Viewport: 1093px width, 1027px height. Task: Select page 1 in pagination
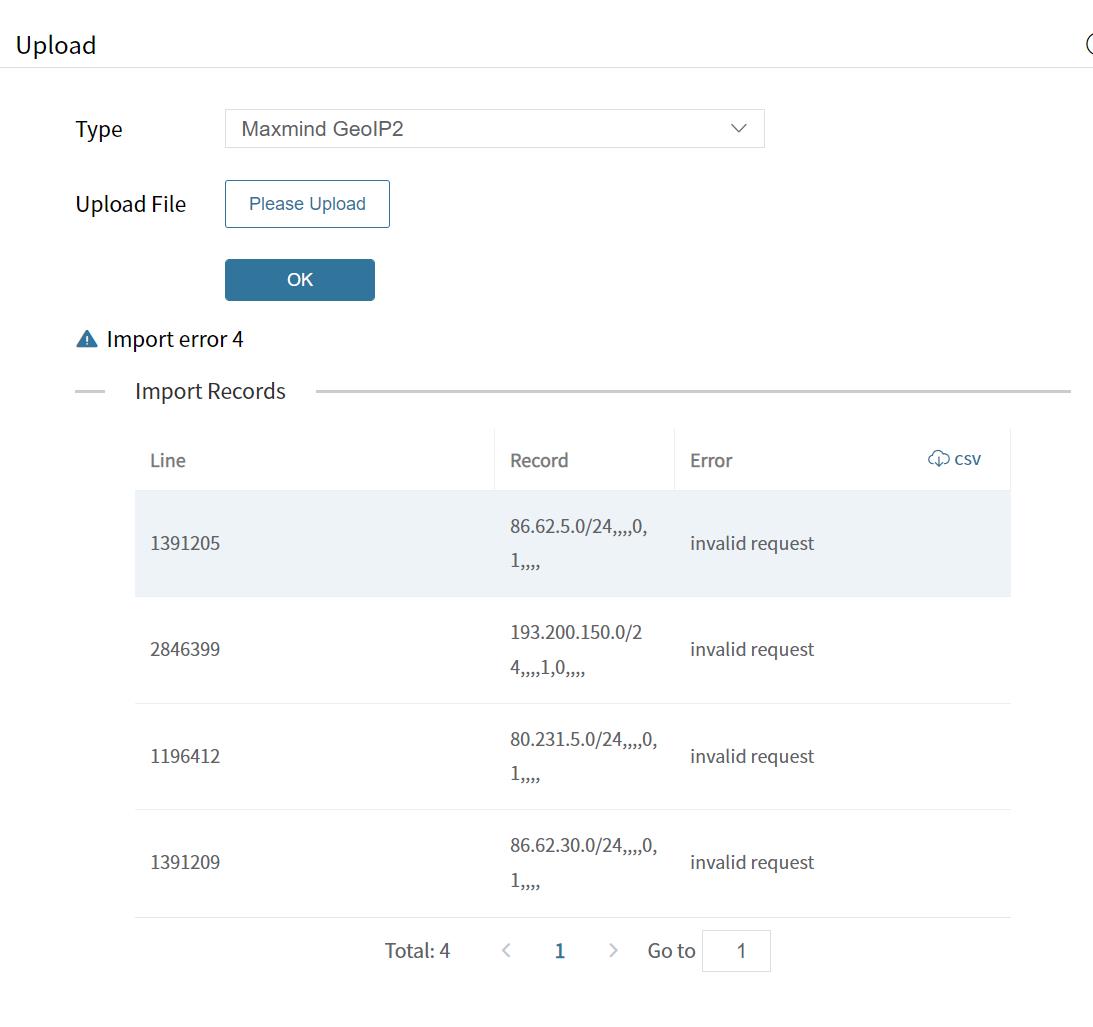(x=560, y=950)
